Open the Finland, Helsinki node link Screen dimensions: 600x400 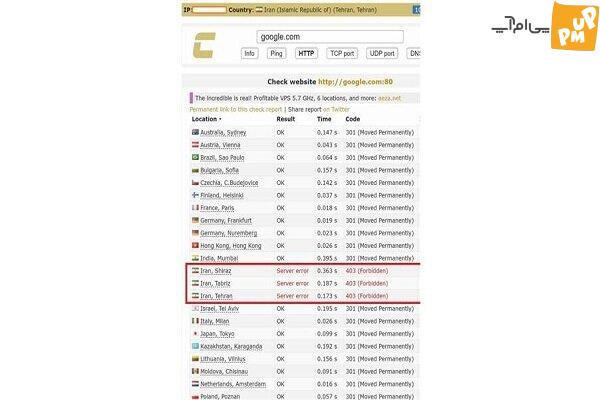(222, 196)
